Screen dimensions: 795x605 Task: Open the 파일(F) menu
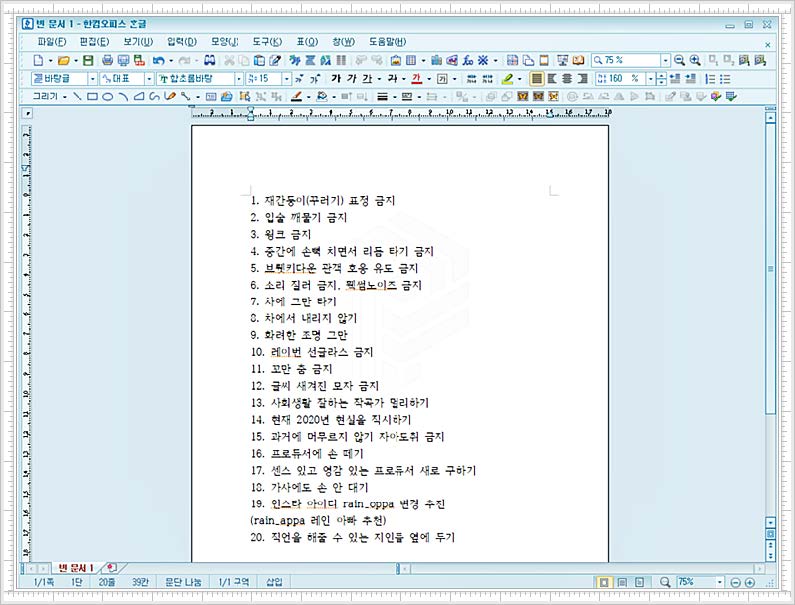pos(52,42)
